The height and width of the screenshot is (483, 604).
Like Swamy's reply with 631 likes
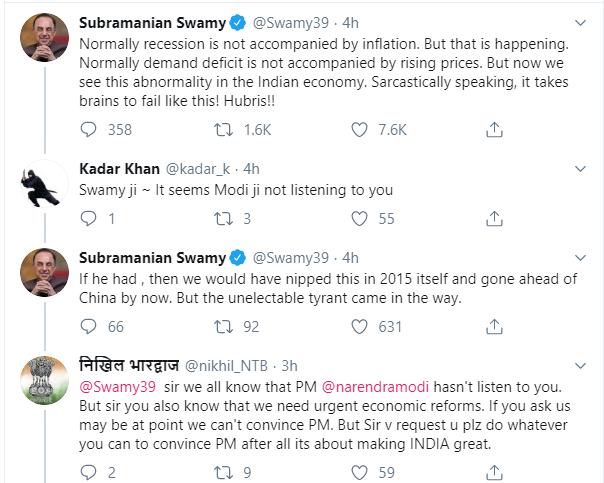pyautogui.click(x=361, y=326)
